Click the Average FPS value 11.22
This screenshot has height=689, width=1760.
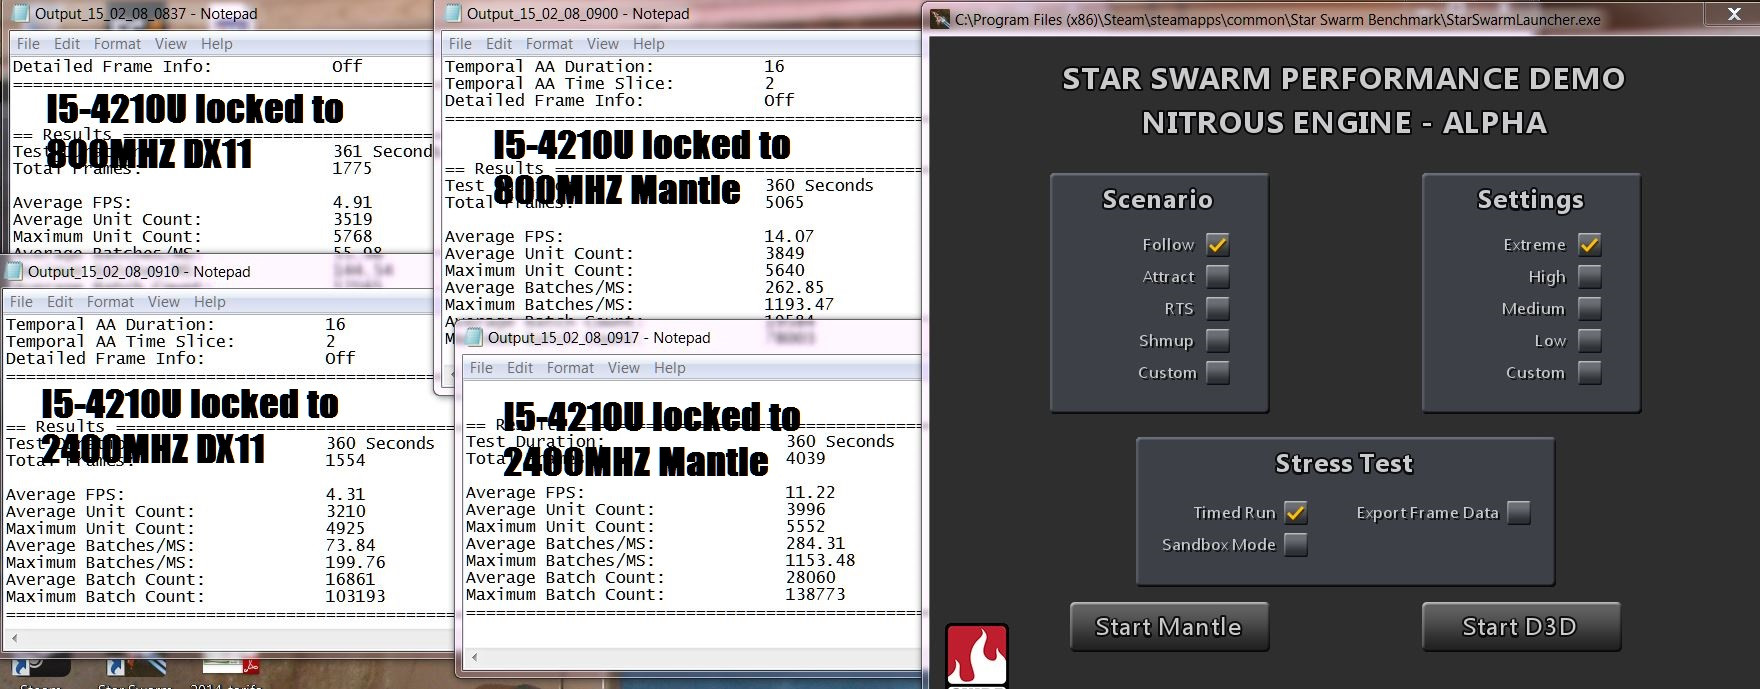810,493
